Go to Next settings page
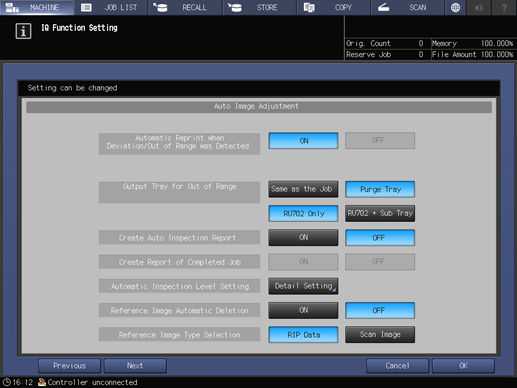Image resolution: width=517 pixels, height=388 pixels. coord(135,366)
